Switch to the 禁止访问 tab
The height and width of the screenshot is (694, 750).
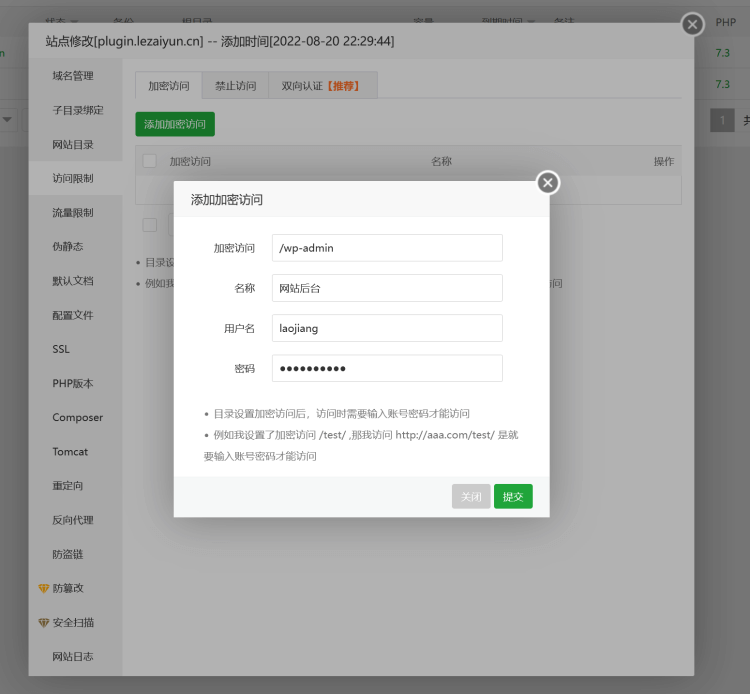pos(235,86)
